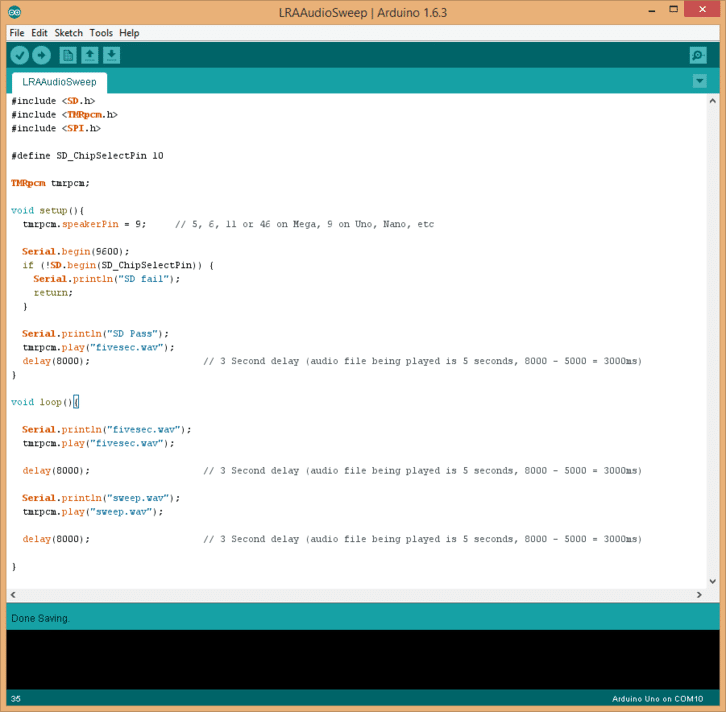Screen dimensions: 726x712
Task: Click the horizontal scrollbar right arrow
Action: pyautogui.click(x=699, y=594)
